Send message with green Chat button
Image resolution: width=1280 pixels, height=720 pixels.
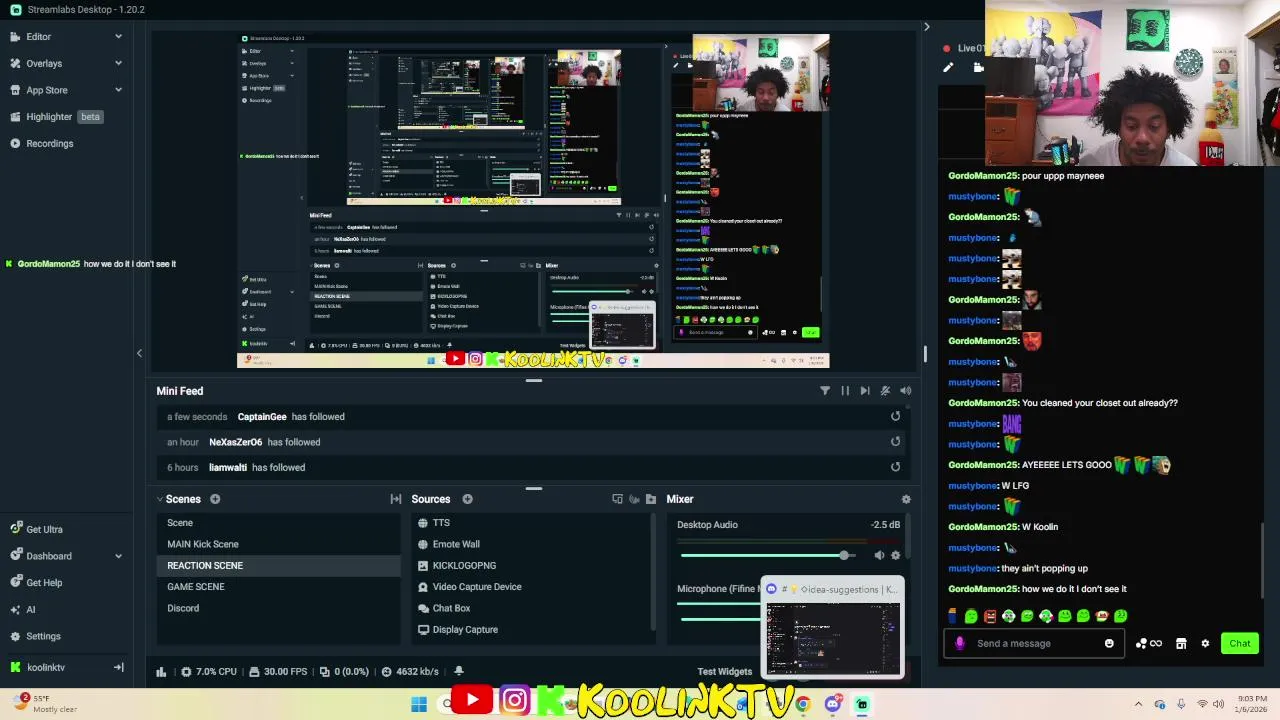tap(1240, 644)
